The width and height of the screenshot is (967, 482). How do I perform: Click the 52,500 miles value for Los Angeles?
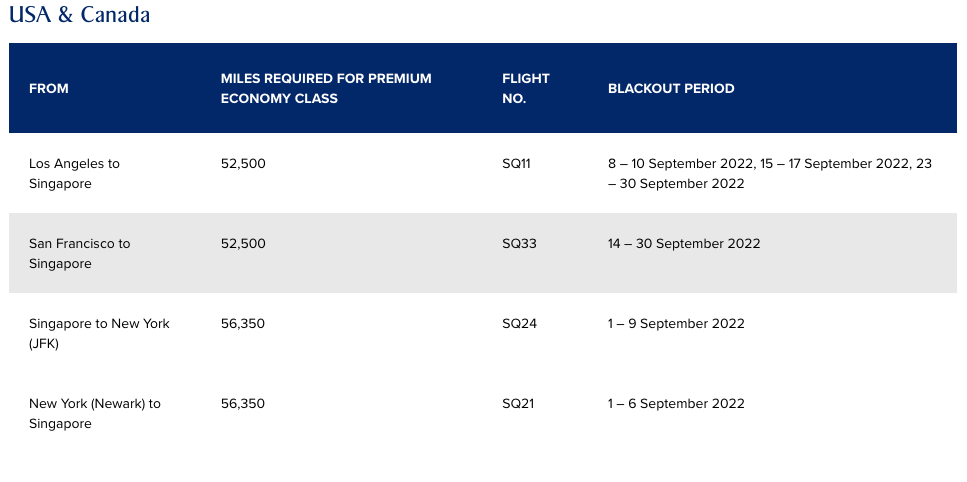[243, 163]
